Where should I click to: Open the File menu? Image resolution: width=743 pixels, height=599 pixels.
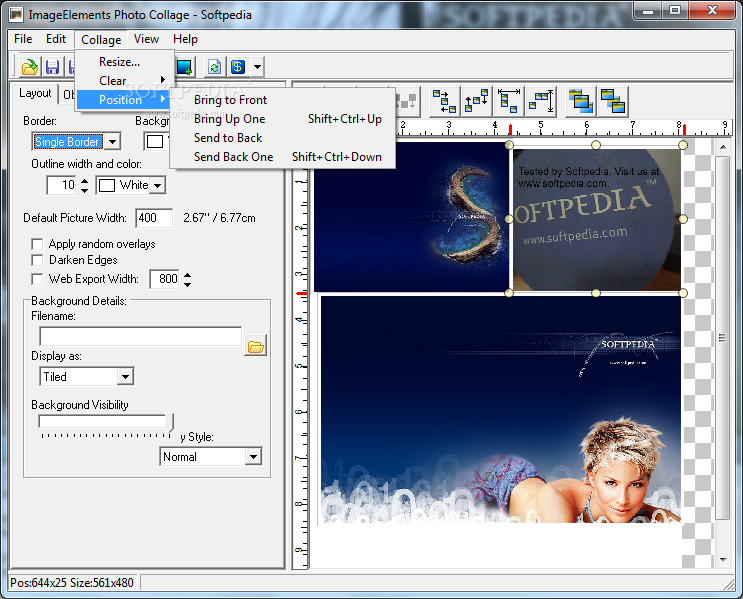pos(23,39)
